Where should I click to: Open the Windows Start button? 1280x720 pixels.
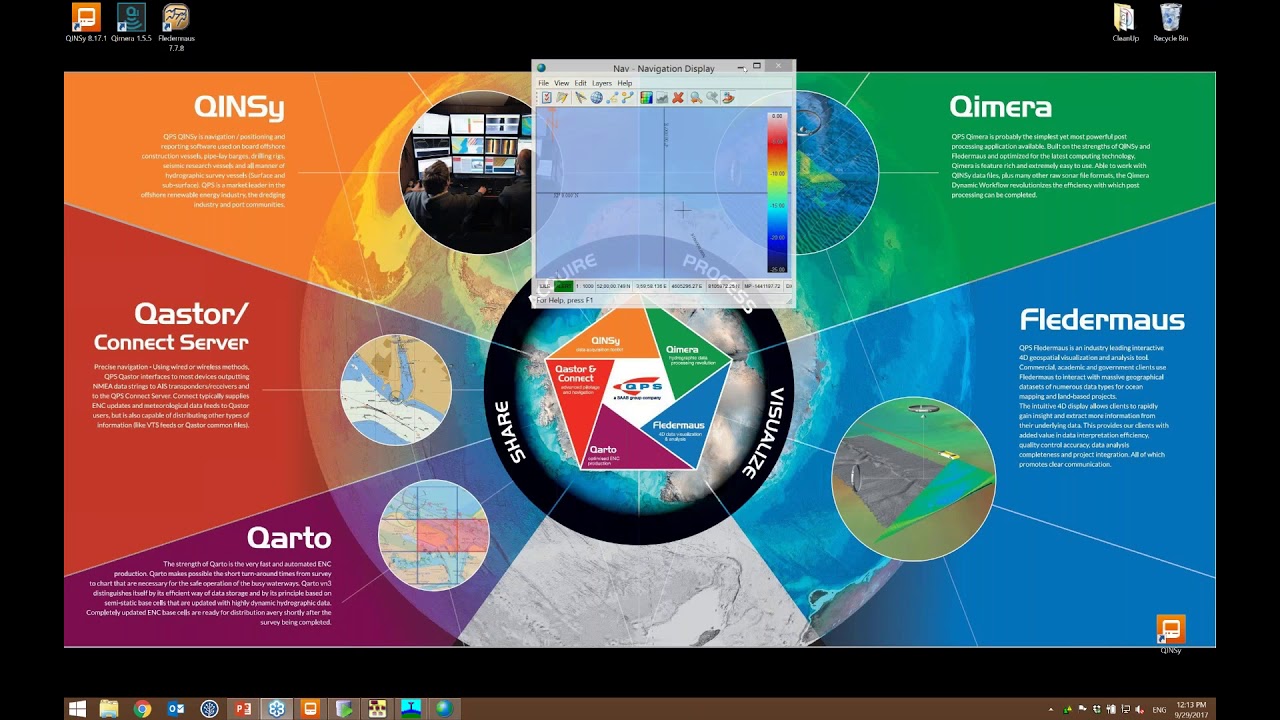click(77, 709)
